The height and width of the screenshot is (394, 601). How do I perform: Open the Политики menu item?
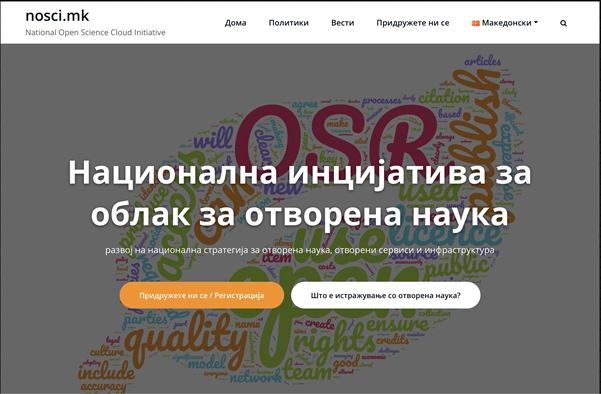(289, 23)
